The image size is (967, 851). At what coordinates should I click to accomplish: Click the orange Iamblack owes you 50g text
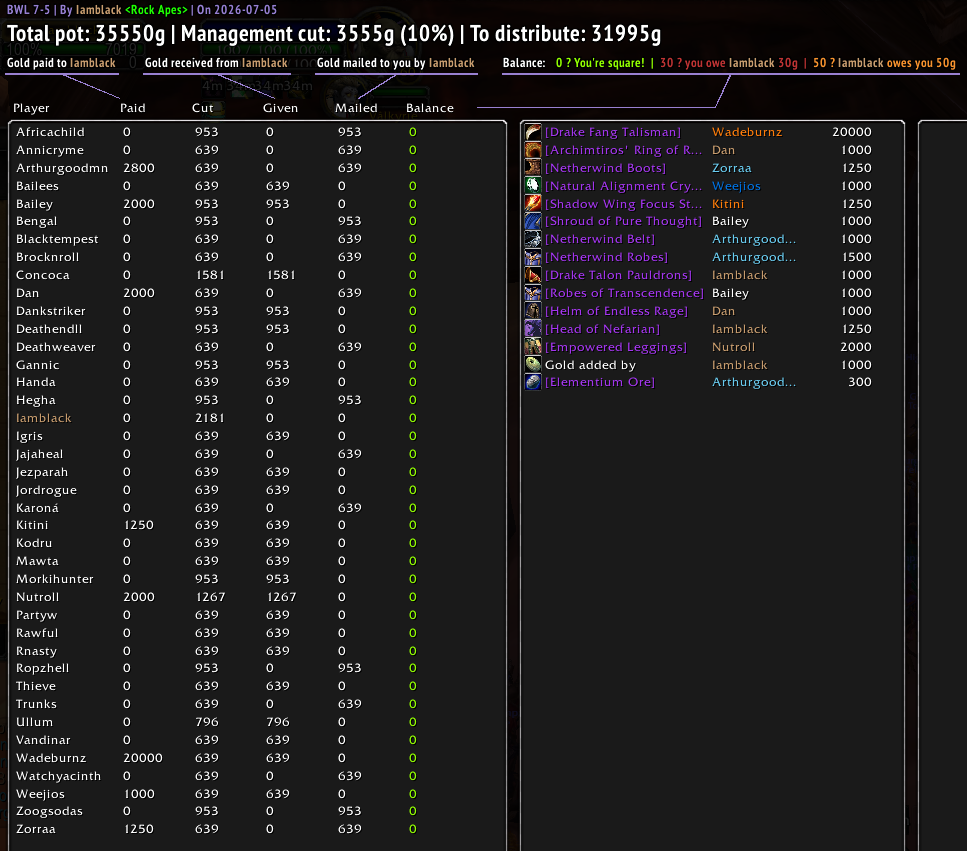pyautogui.click(x=884, y=63)
